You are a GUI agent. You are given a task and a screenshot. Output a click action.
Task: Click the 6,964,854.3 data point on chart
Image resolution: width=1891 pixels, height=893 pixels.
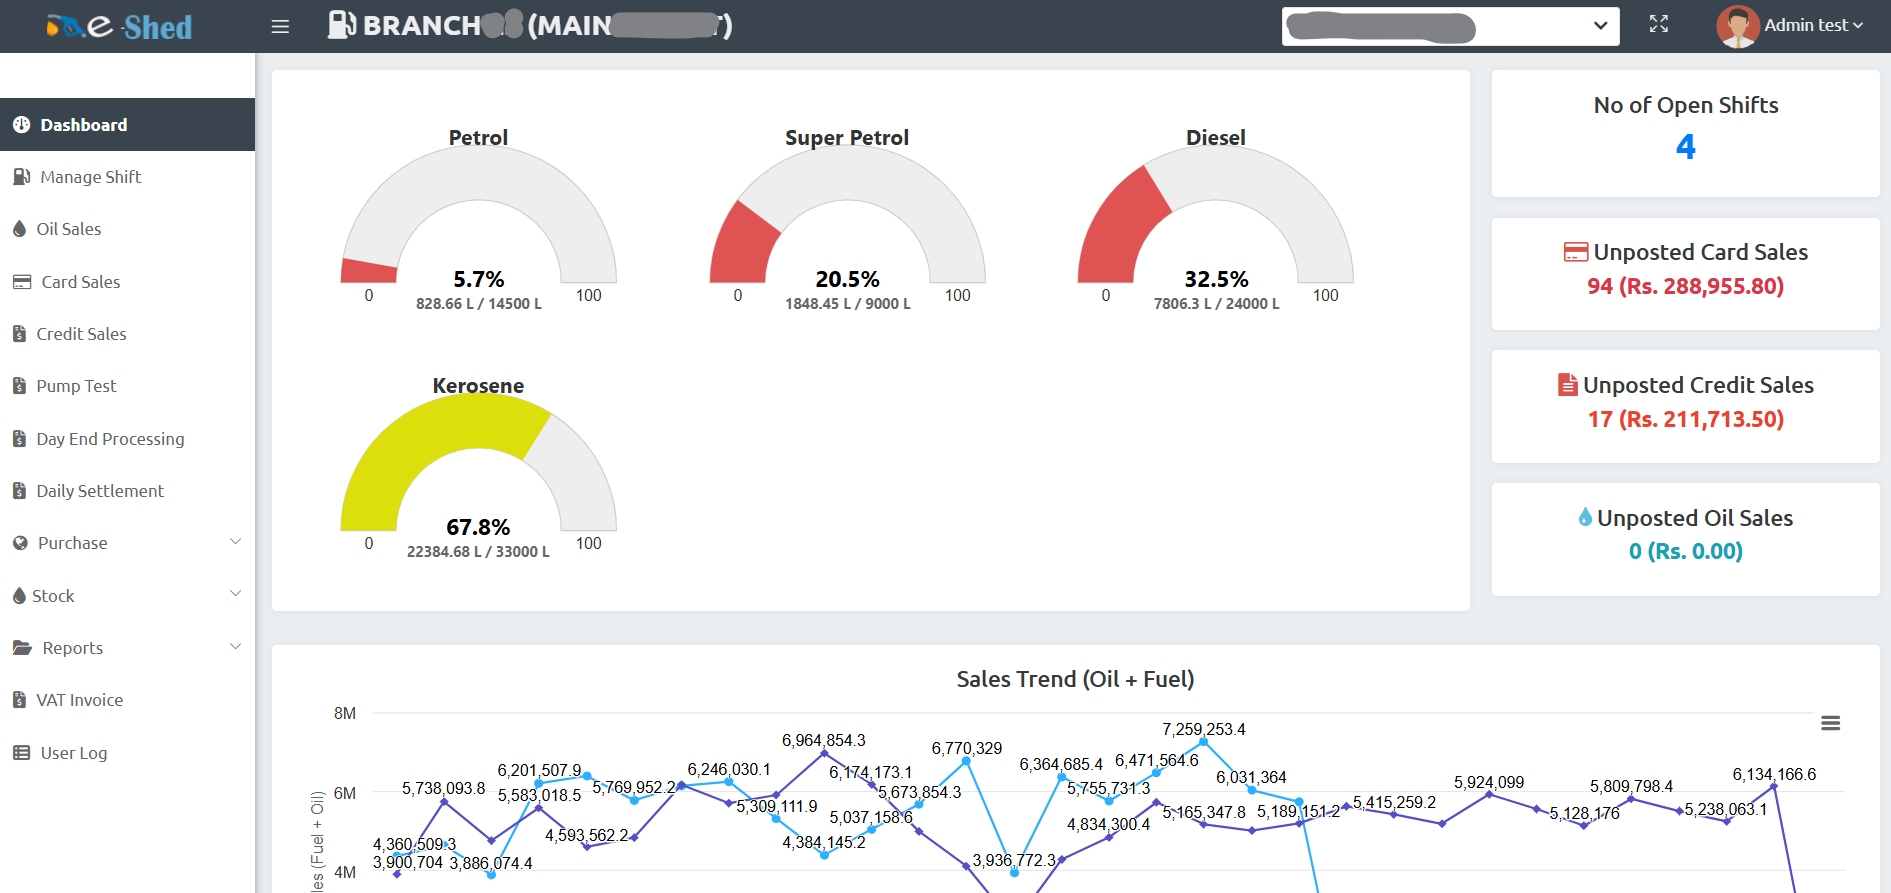click(824, 752)
